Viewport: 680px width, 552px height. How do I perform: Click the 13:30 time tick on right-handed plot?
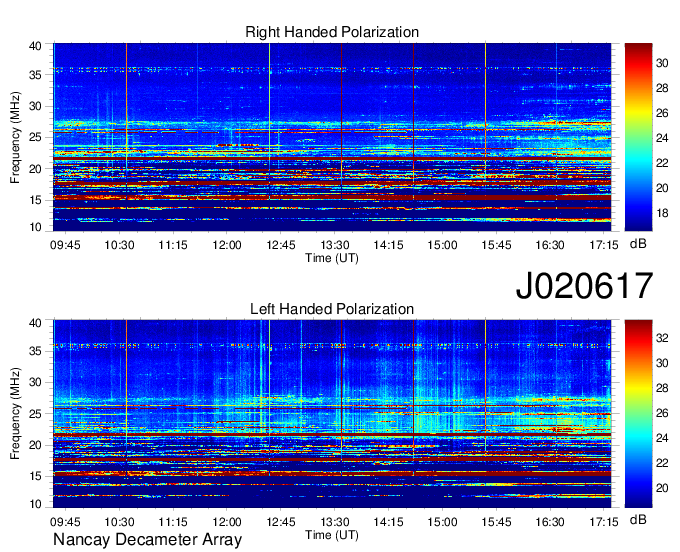point(335,245)
